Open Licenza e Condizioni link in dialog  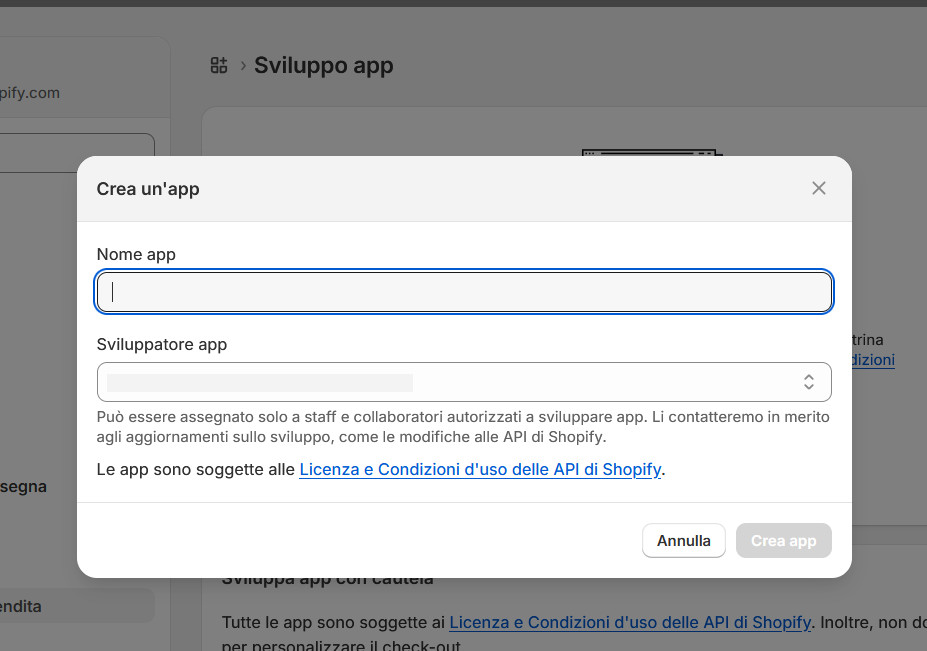tap(480, 469)
